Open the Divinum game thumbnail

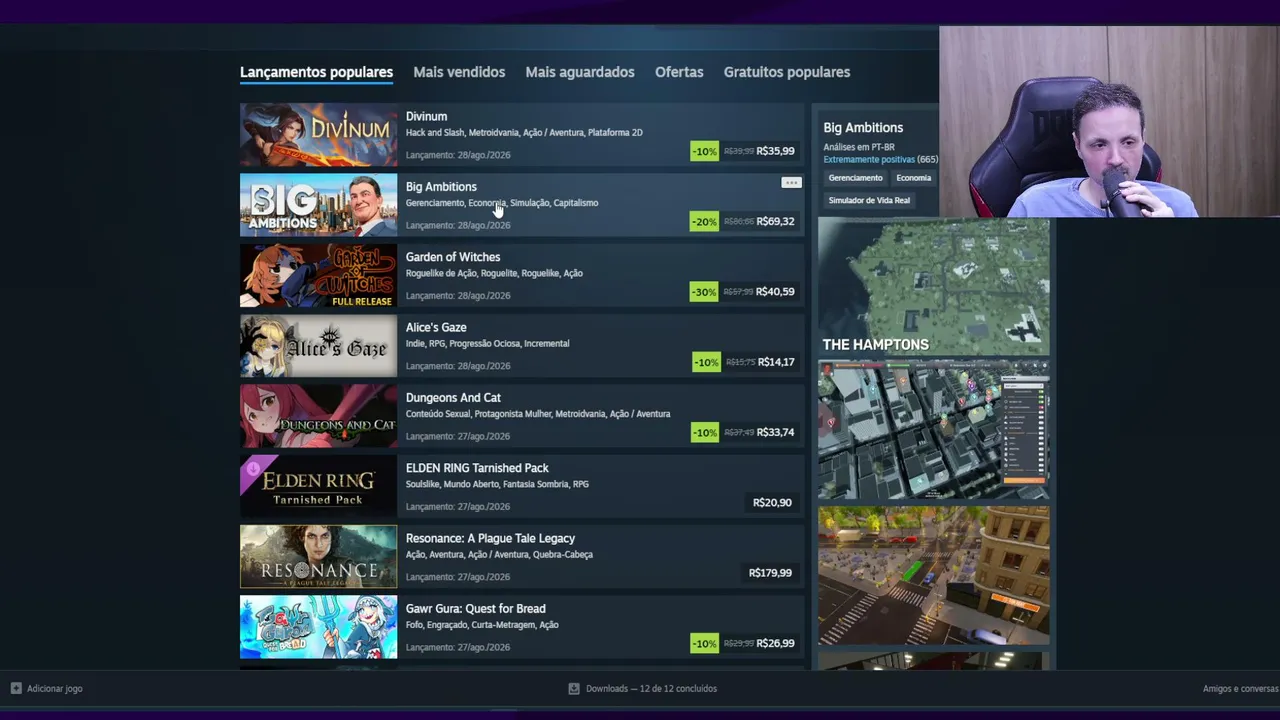tap(318, 135)
